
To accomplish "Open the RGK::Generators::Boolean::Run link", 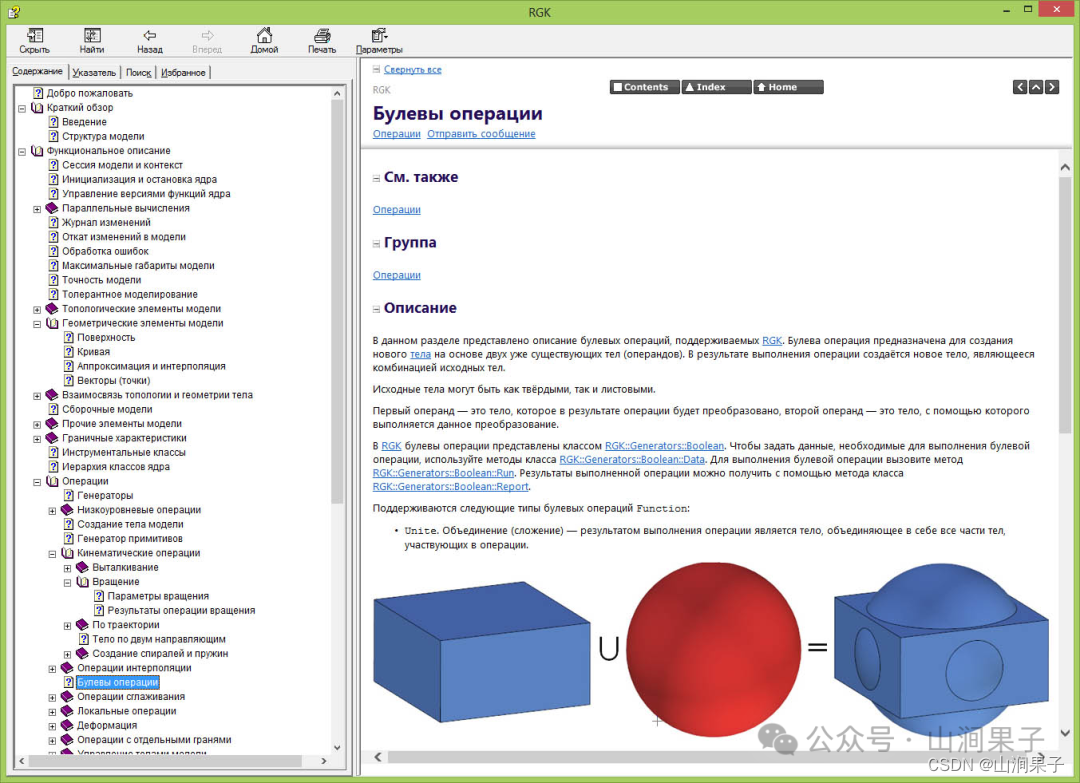I will click(x=444, y=473).
